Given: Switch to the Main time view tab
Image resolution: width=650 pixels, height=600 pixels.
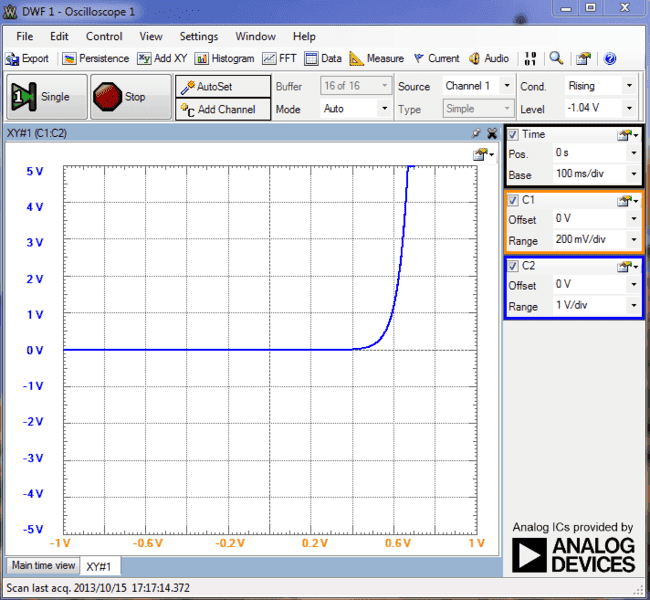Looking at the screenshot, I should click(x=43, y=566).
